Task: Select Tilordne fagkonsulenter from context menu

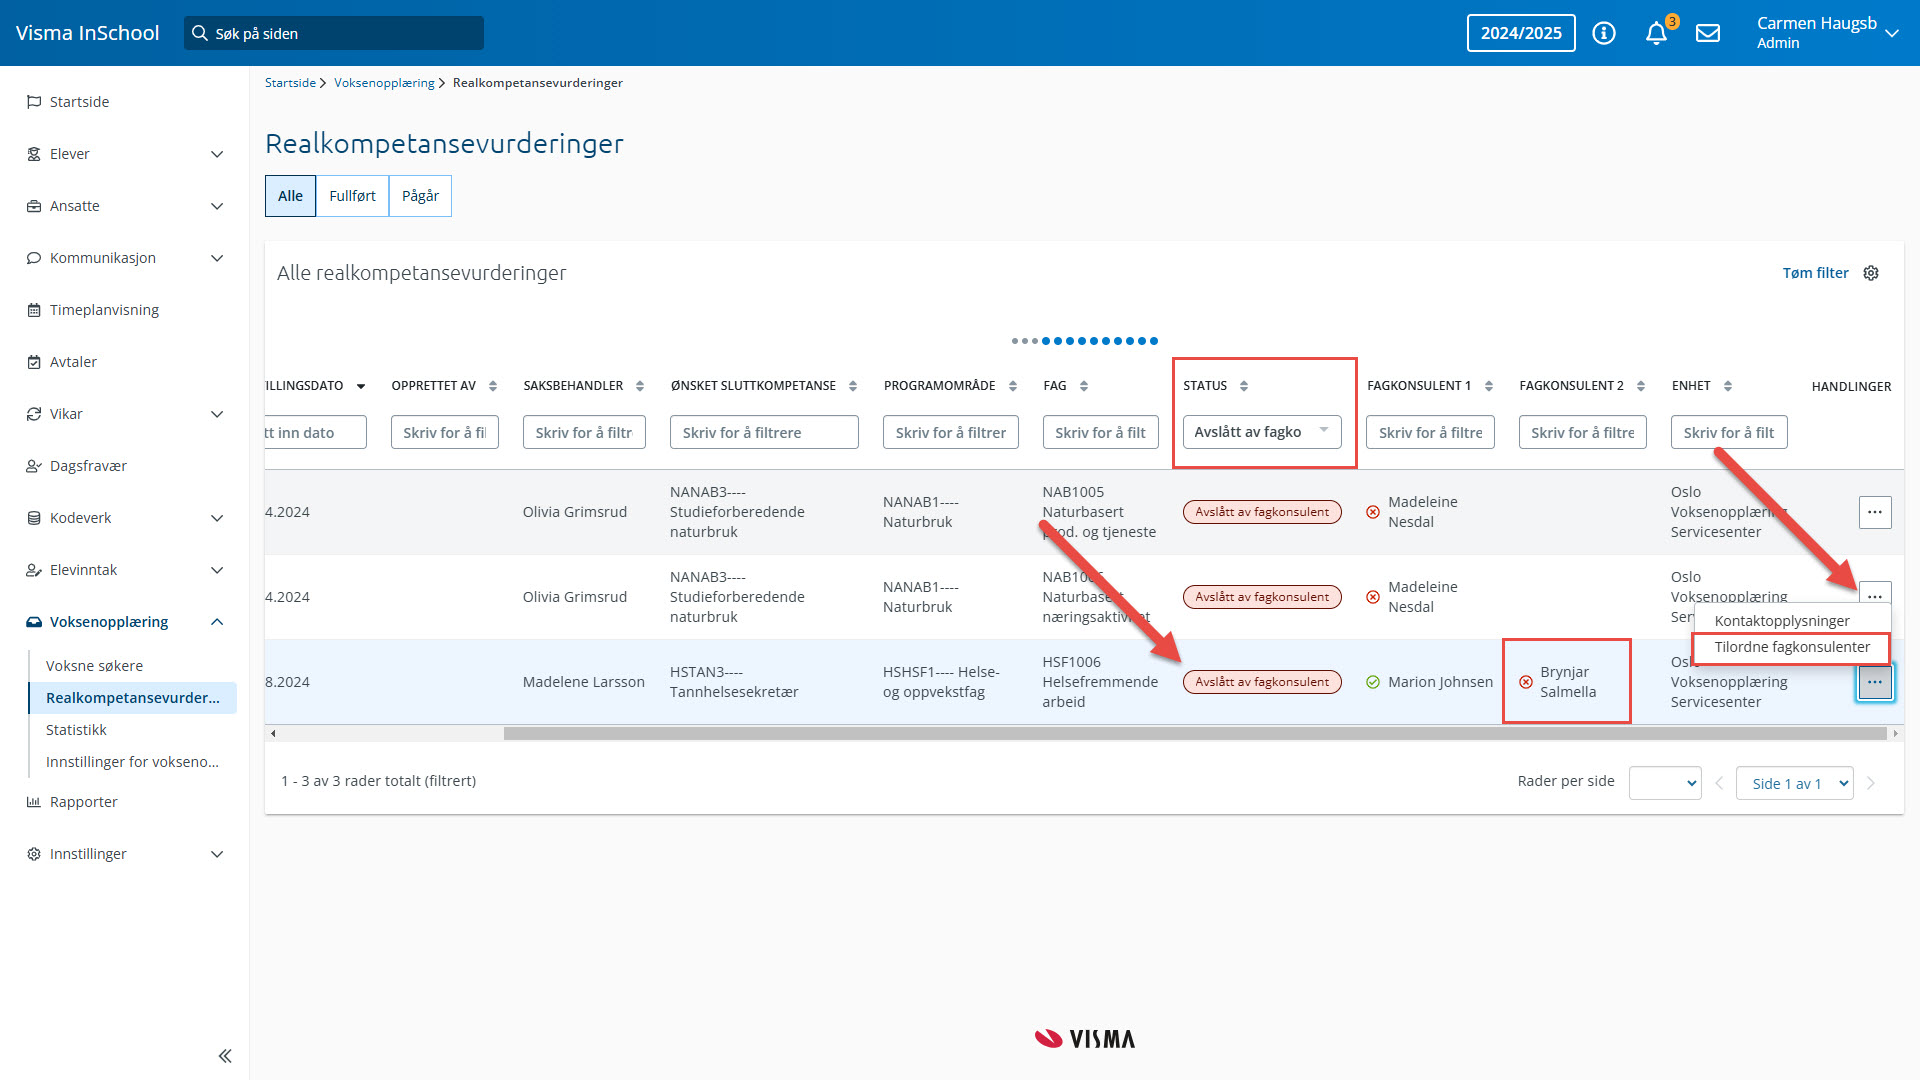Action: tap(1792, 647)
